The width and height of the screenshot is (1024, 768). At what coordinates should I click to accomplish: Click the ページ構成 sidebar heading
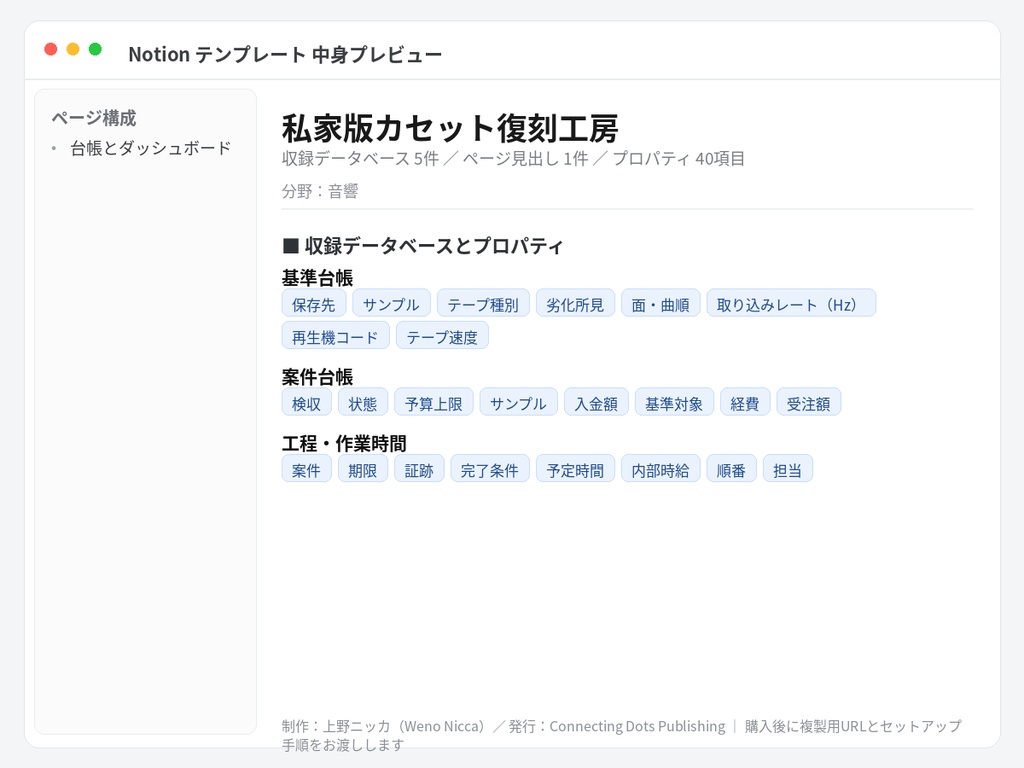pyautogui.click(x=94, y=118)
